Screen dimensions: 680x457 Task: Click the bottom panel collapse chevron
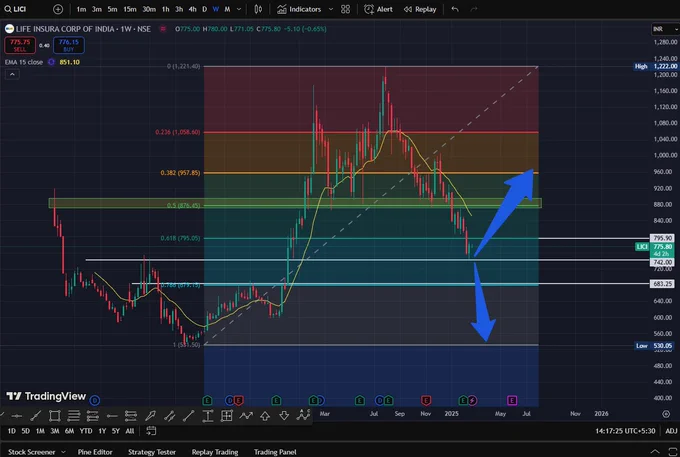pos(655,452)
